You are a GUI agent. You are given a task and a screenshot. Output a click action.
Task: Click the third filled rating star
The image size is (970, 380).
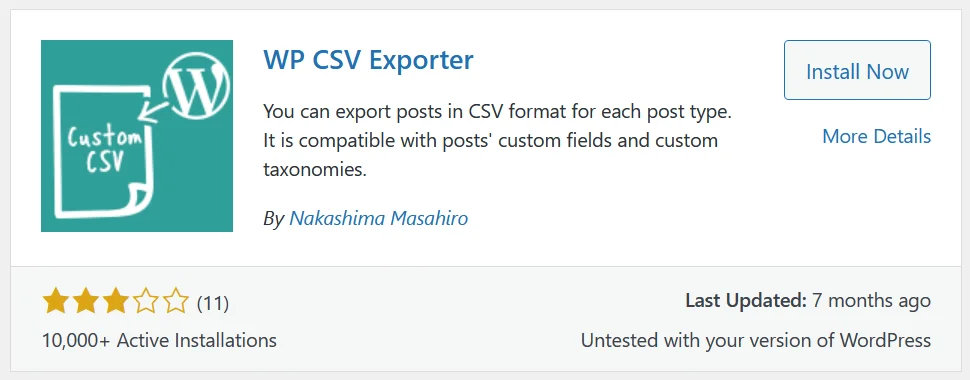point(115,301)
